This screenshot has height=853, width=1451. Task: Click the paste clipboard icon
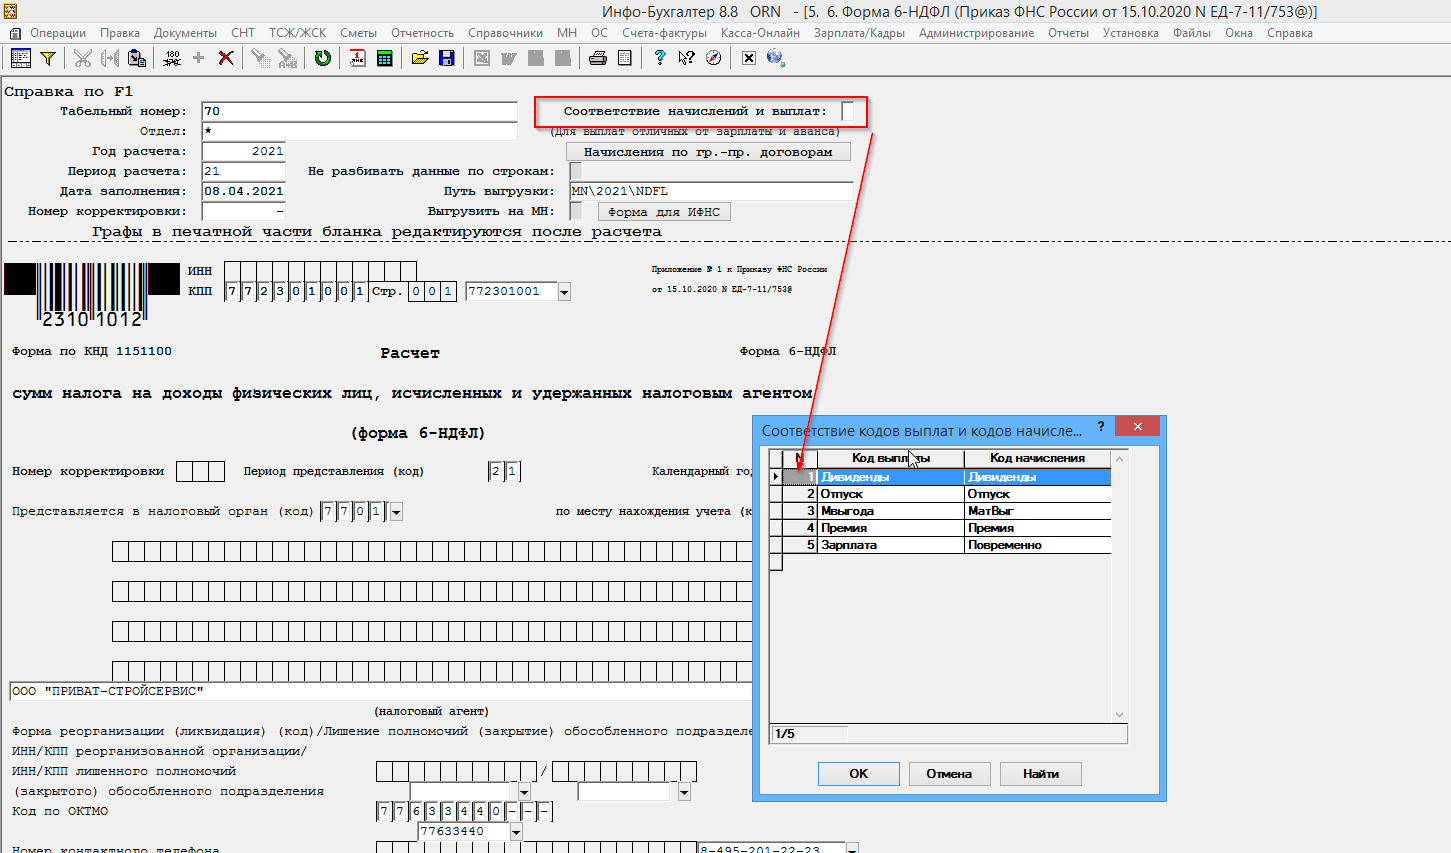[x=137, y=58]
